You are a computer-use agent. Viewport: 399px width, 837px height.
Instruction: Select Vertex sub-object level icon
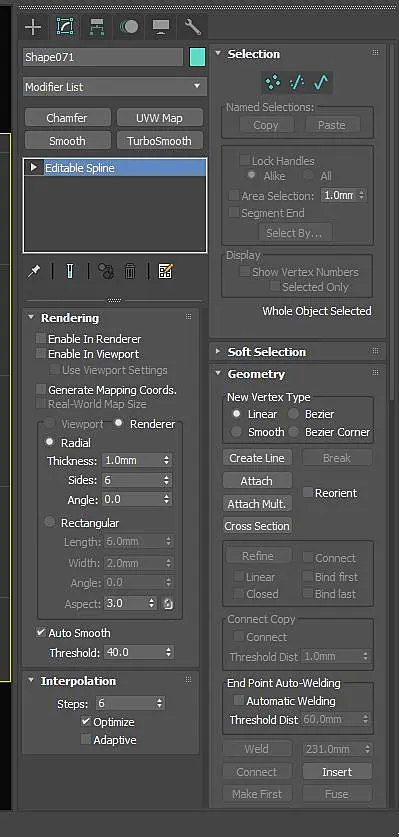tap(273, 82)
